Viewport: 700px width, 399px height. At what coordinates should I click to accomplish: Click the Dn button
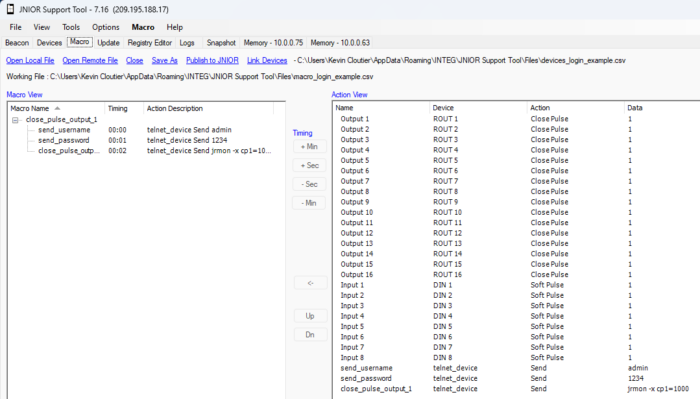(x=310, y=335)
